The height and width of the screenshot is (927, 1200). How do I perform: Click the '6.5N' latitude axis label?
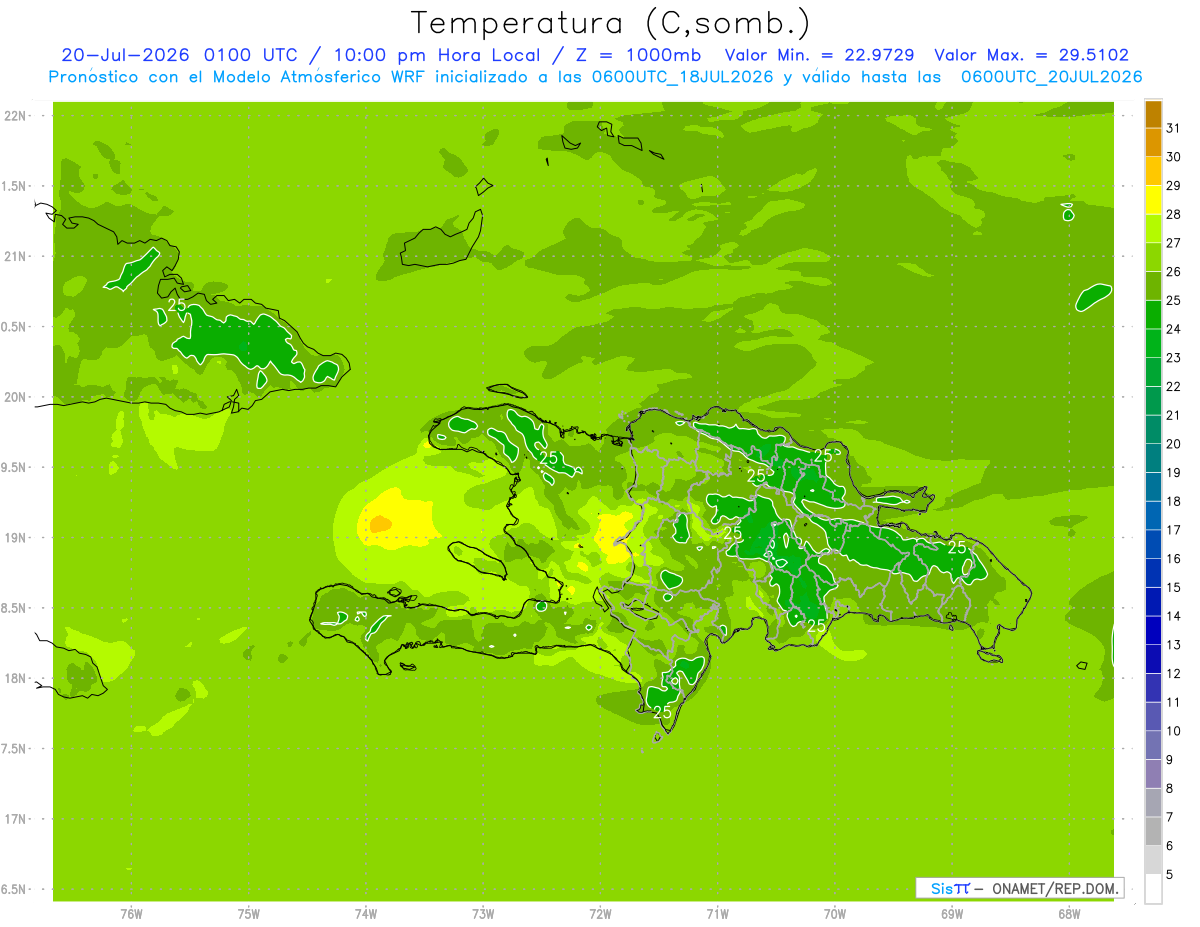click(15, 889)
